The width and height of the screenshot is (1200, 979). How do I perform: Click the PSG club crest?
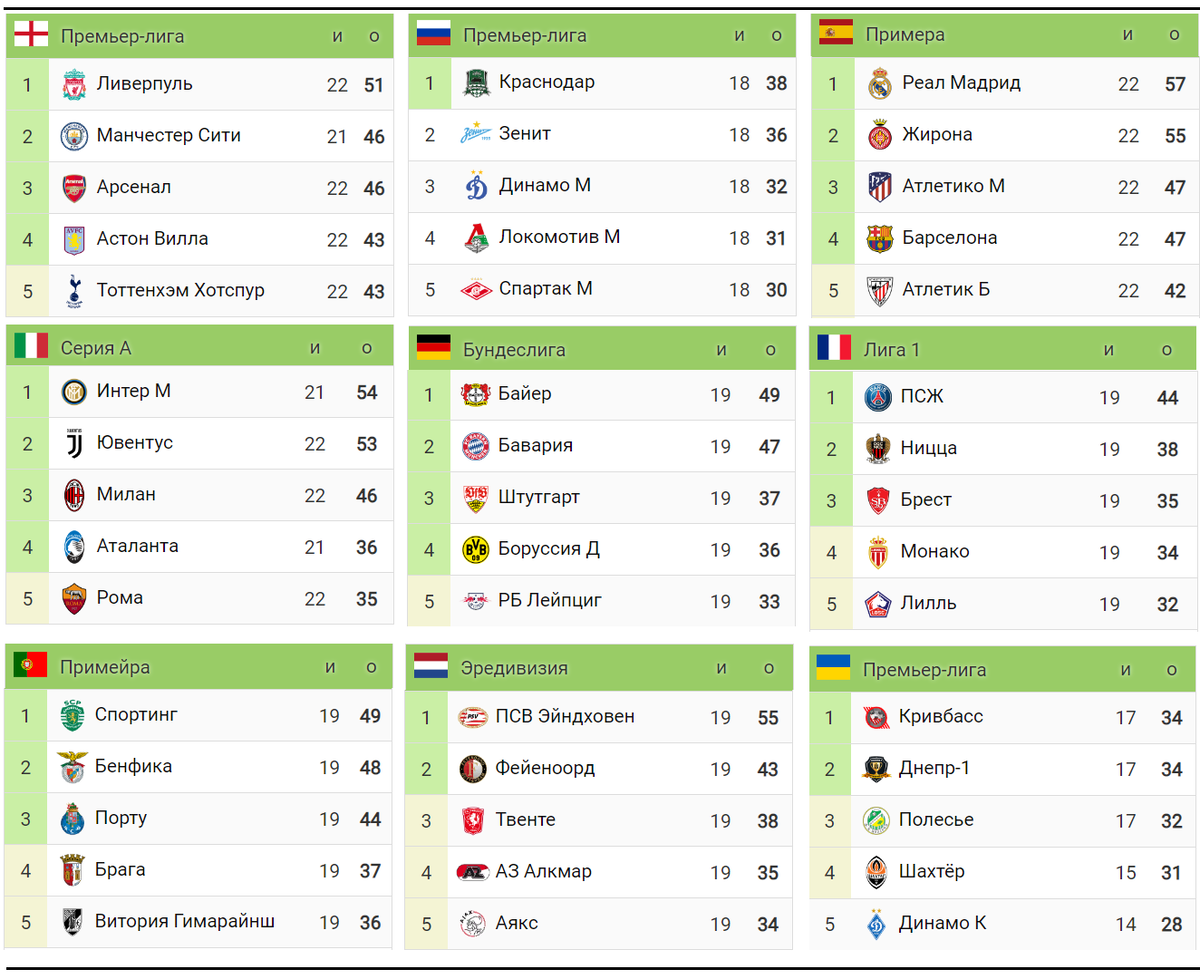click(878, 397)
